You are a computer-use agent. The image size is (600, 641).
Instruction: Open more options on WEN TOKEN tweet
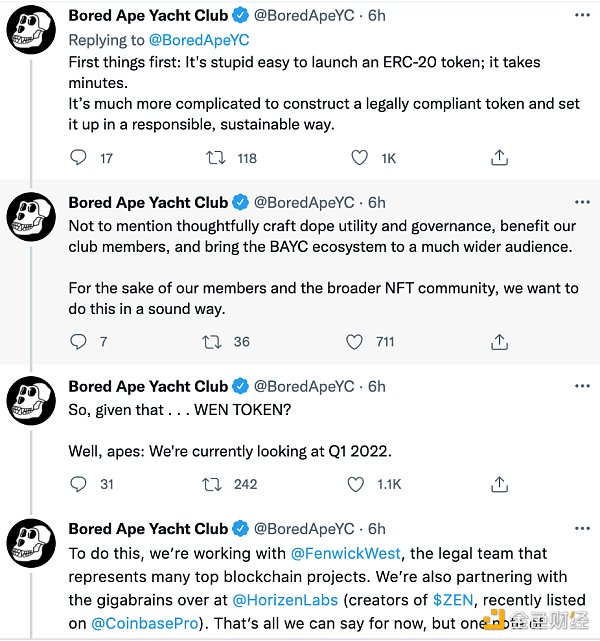[x=581, y=386]
